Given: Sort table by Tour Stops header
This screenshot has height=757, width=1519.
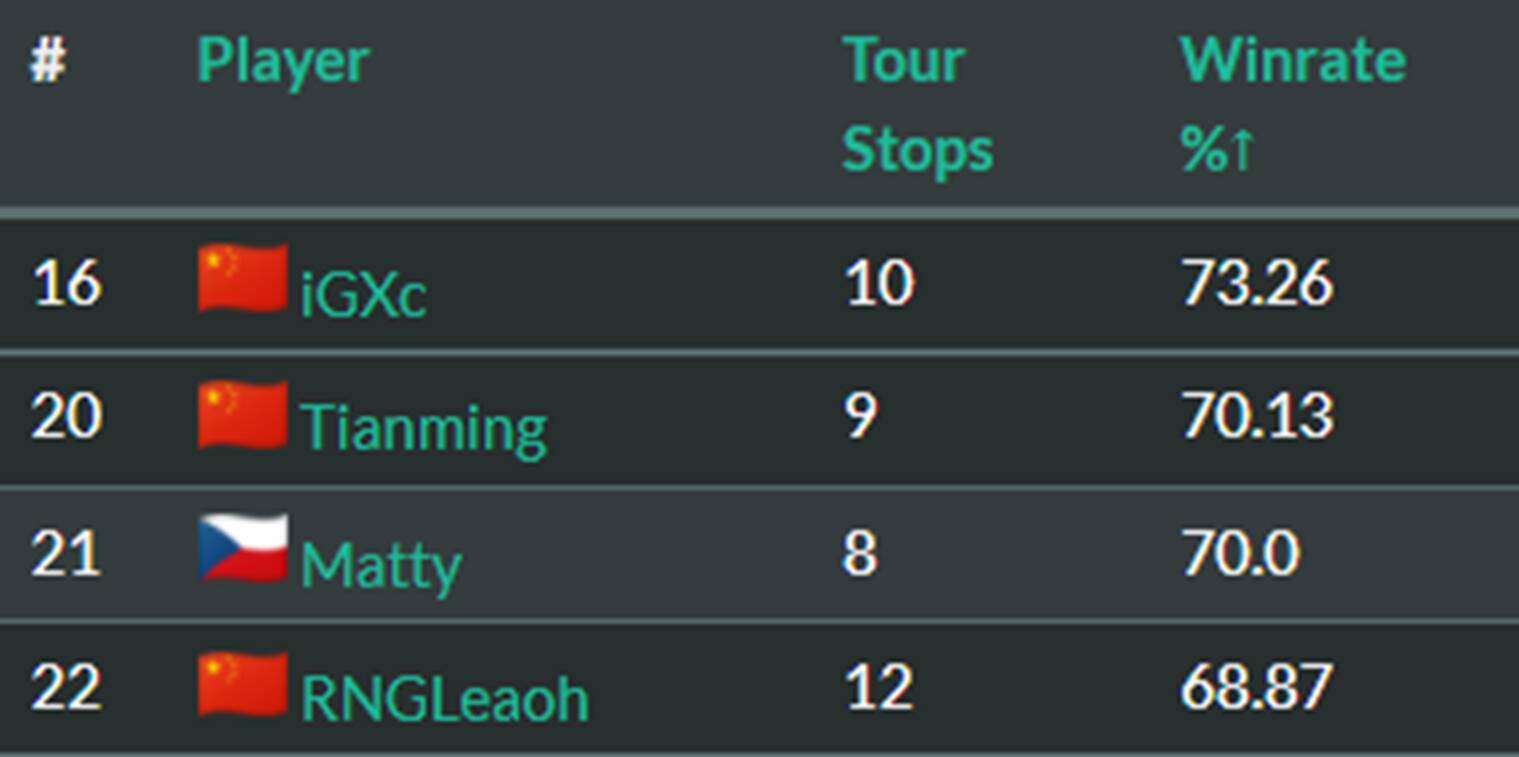Looking at the screenshot, I should (x=916, y=105).
